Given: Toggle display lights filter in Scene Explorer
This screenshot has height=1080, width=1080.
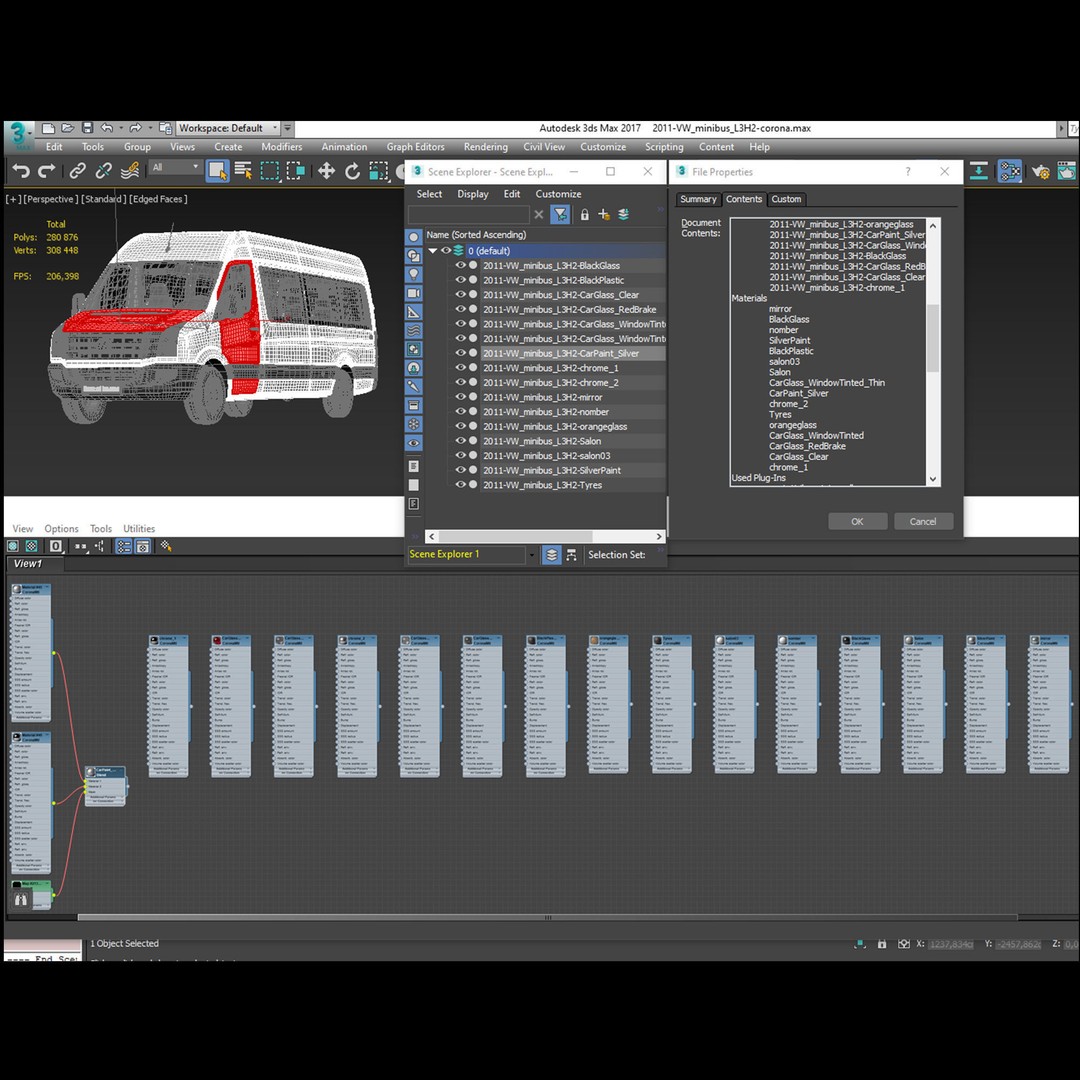Looking at the screenshot, I should pos(413,274).
